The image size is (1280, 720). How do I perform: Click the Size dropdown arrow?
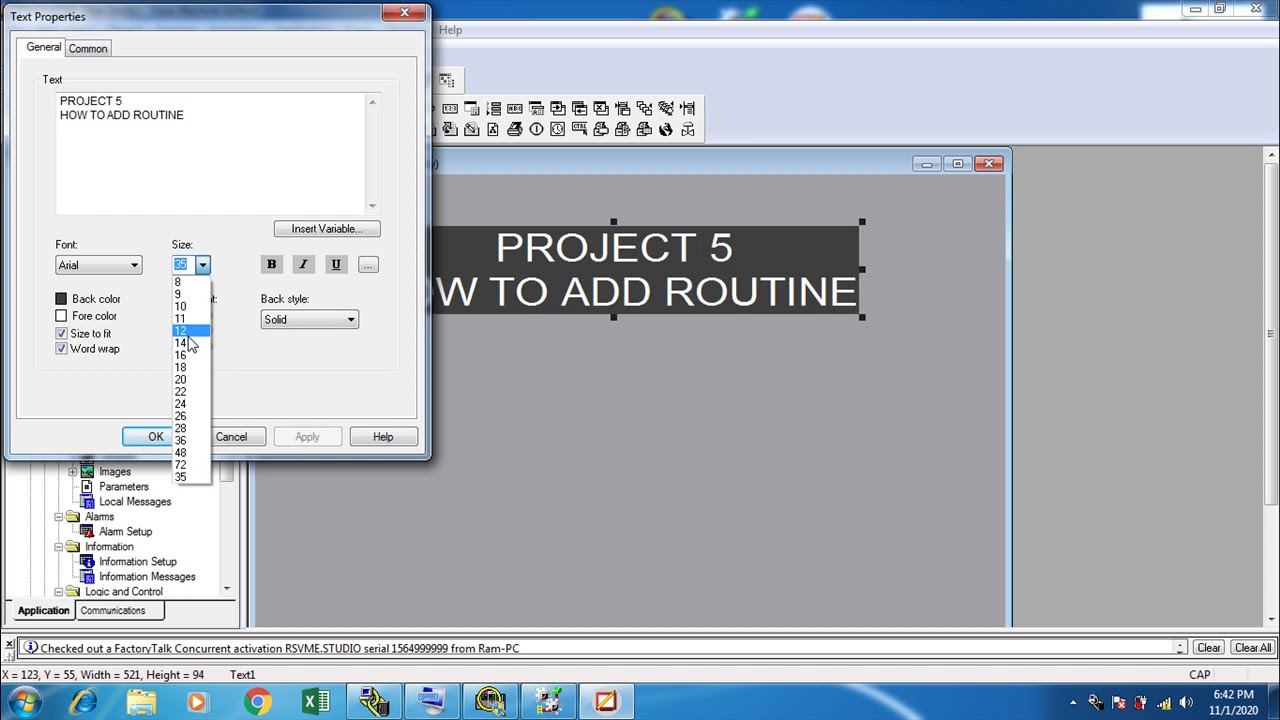click(x=203, y=265)
